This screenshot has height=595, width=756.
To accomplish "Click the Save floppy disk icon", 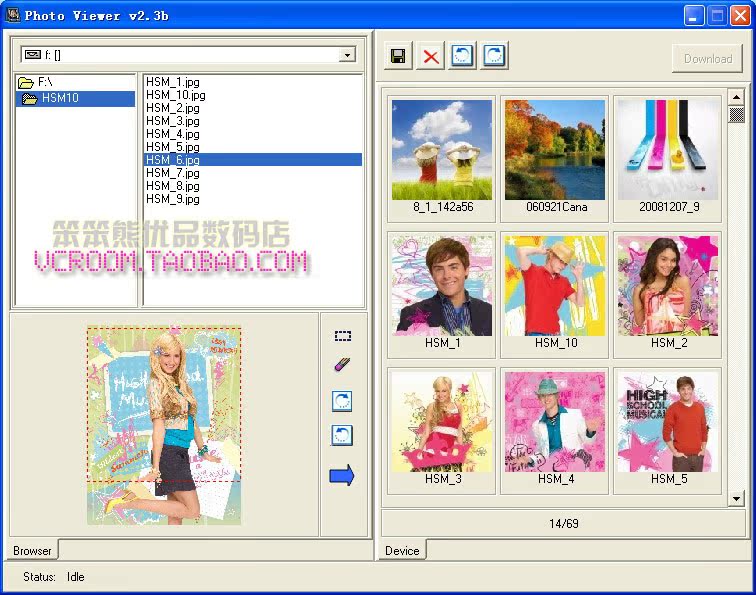I will [398, 56].
